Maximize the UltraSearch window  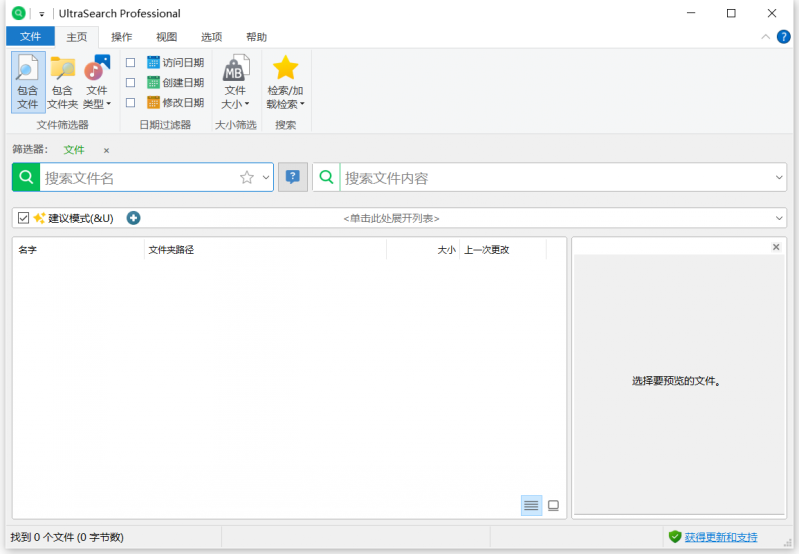point(731,13)
